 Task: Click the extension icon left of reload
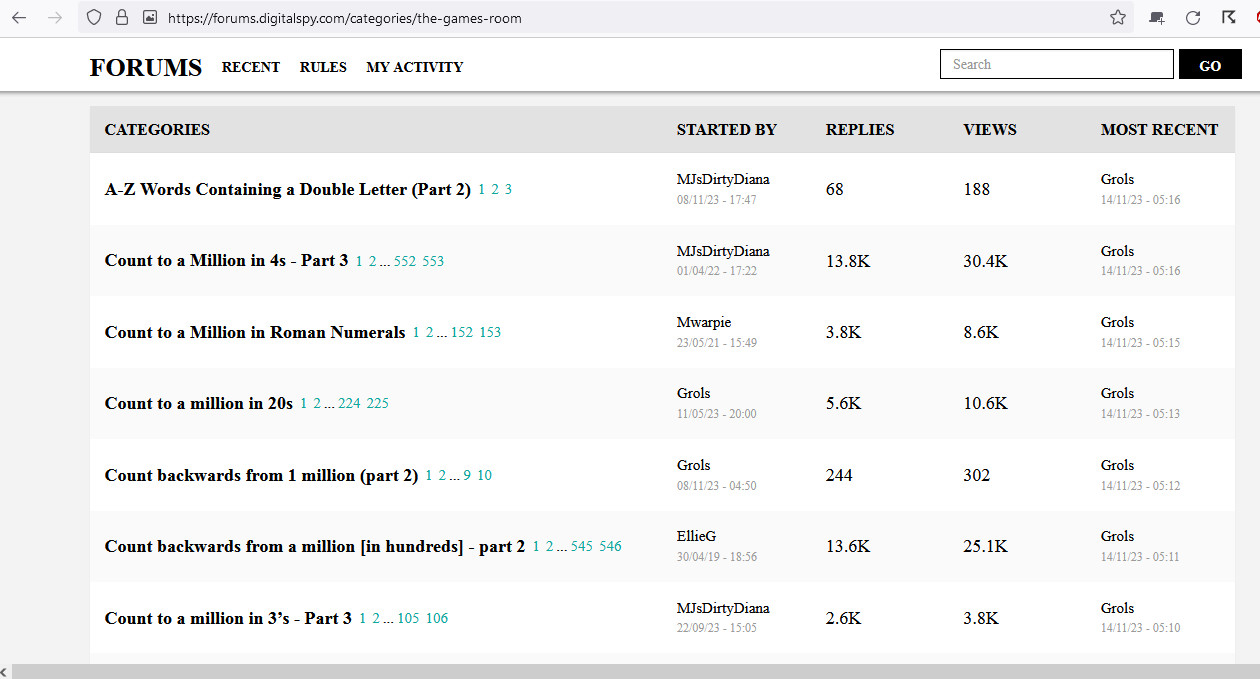point(1157,18)
